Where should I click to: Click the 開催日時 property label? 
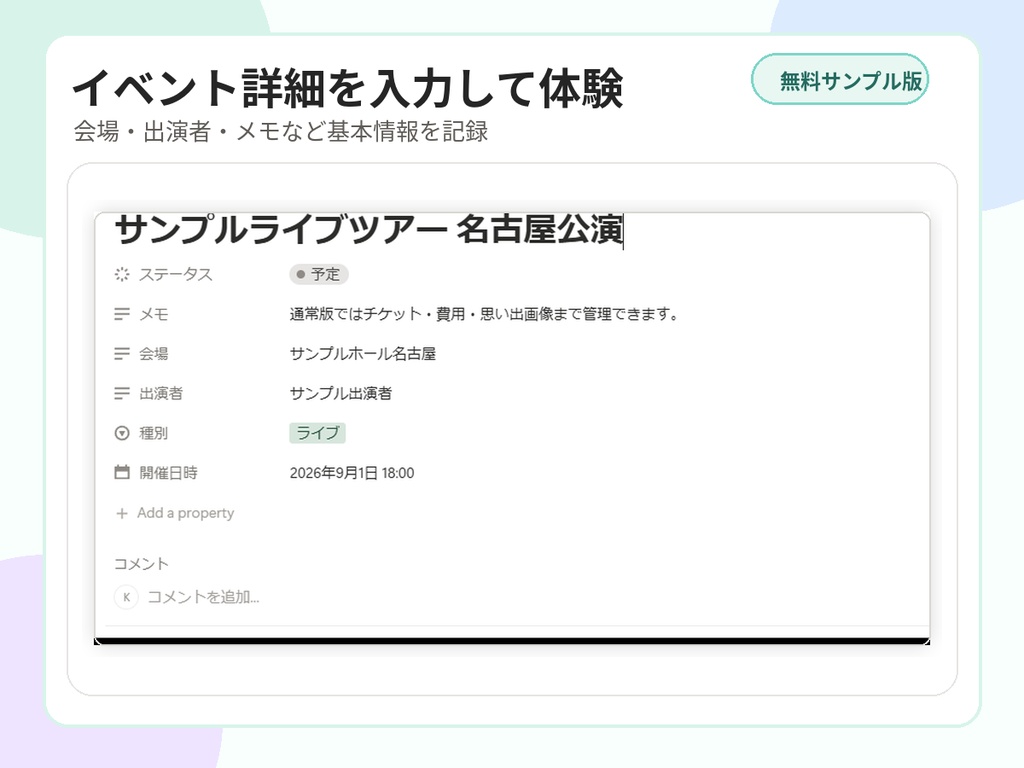coord(168,473)
